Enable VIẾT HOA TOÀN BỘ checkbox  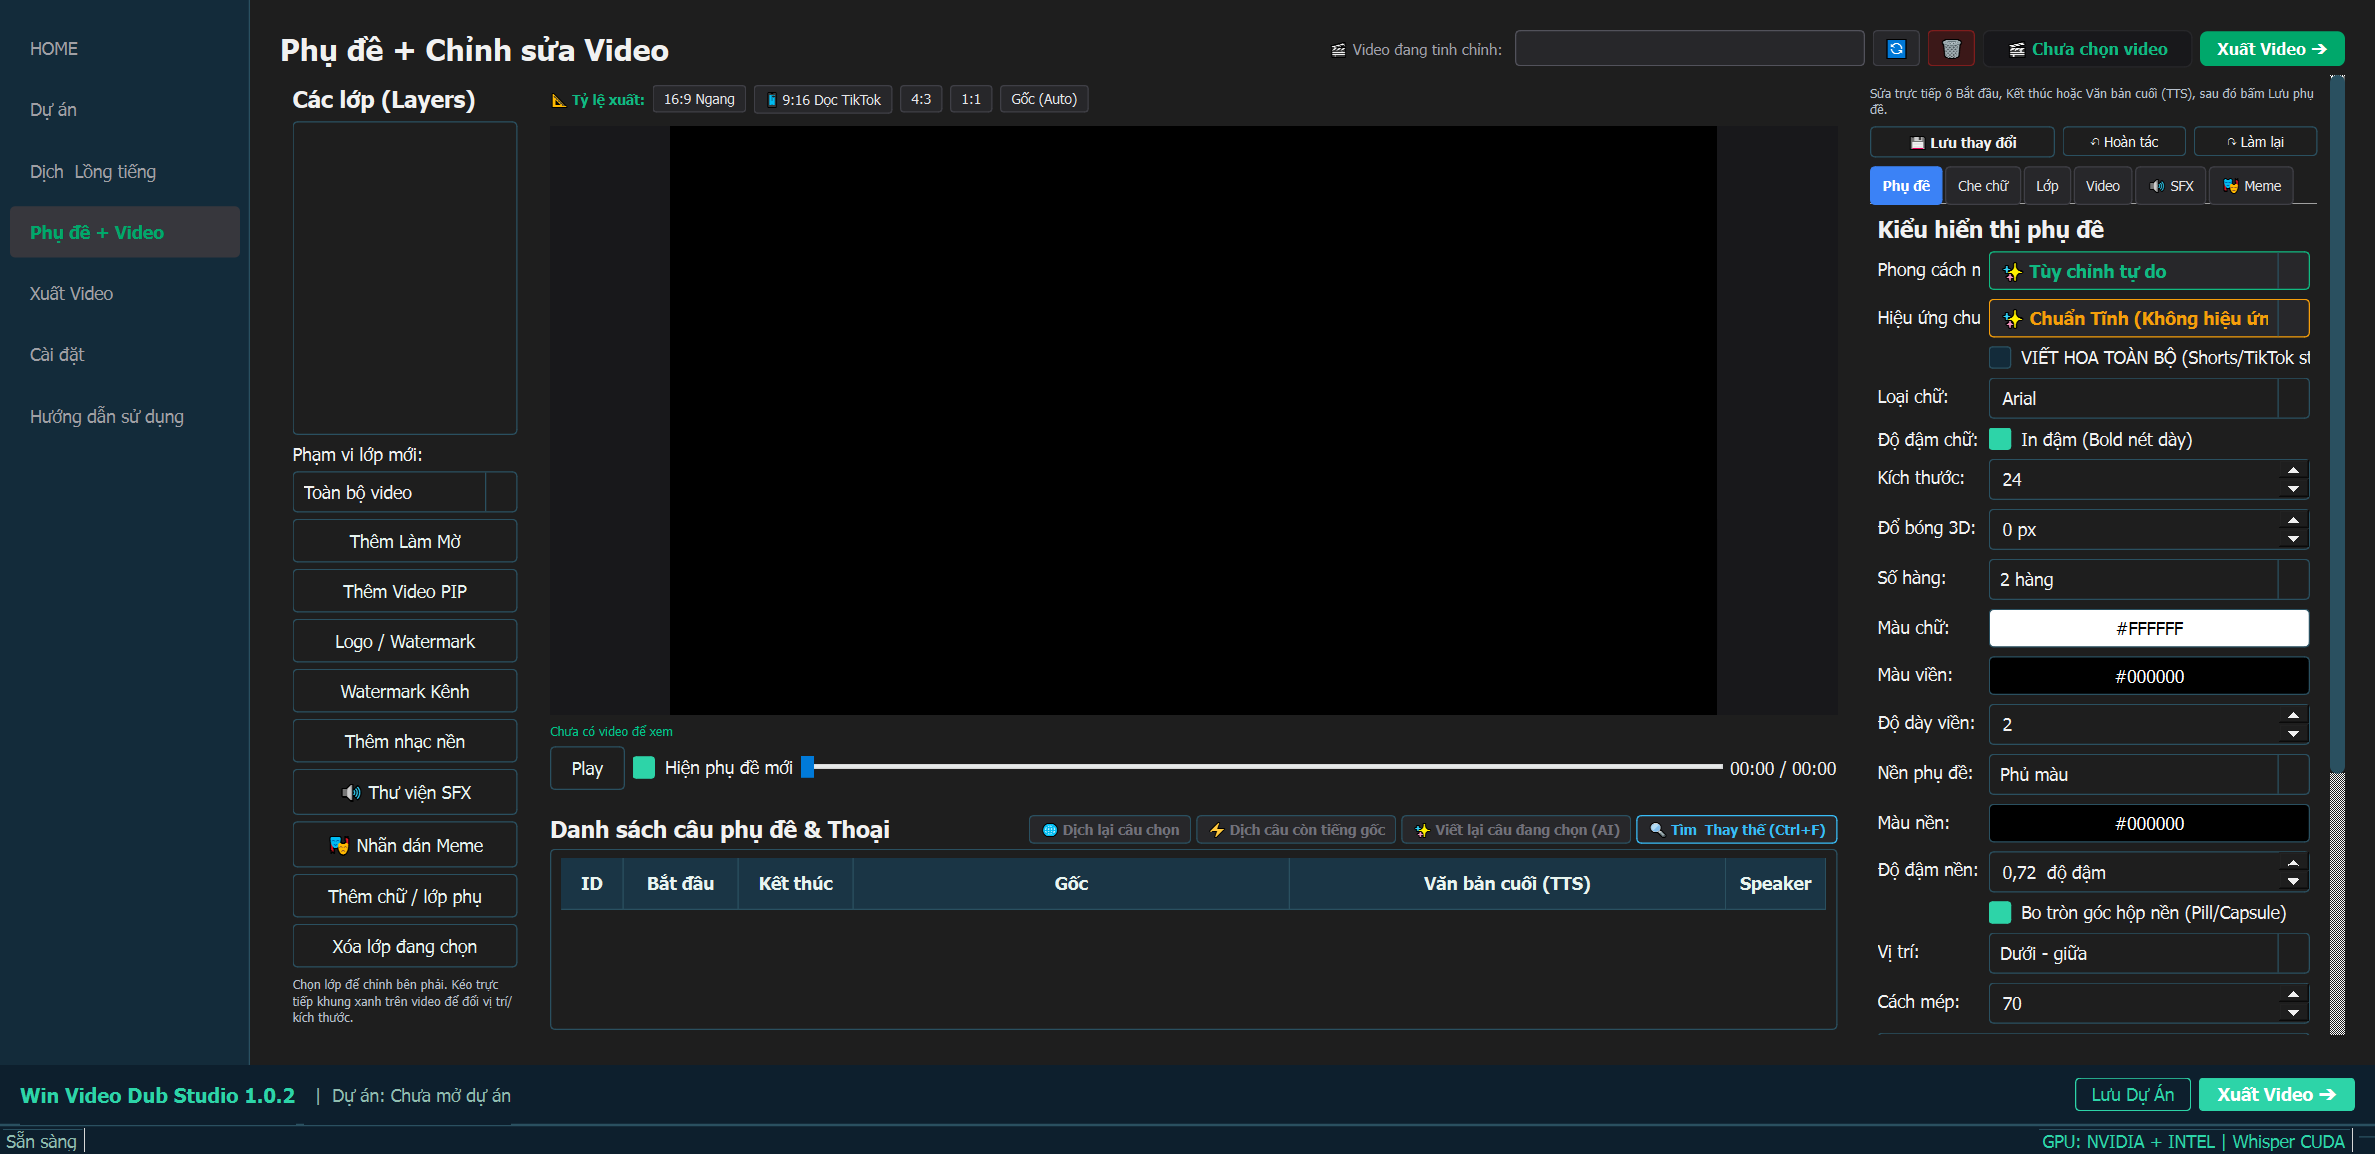2000,357
